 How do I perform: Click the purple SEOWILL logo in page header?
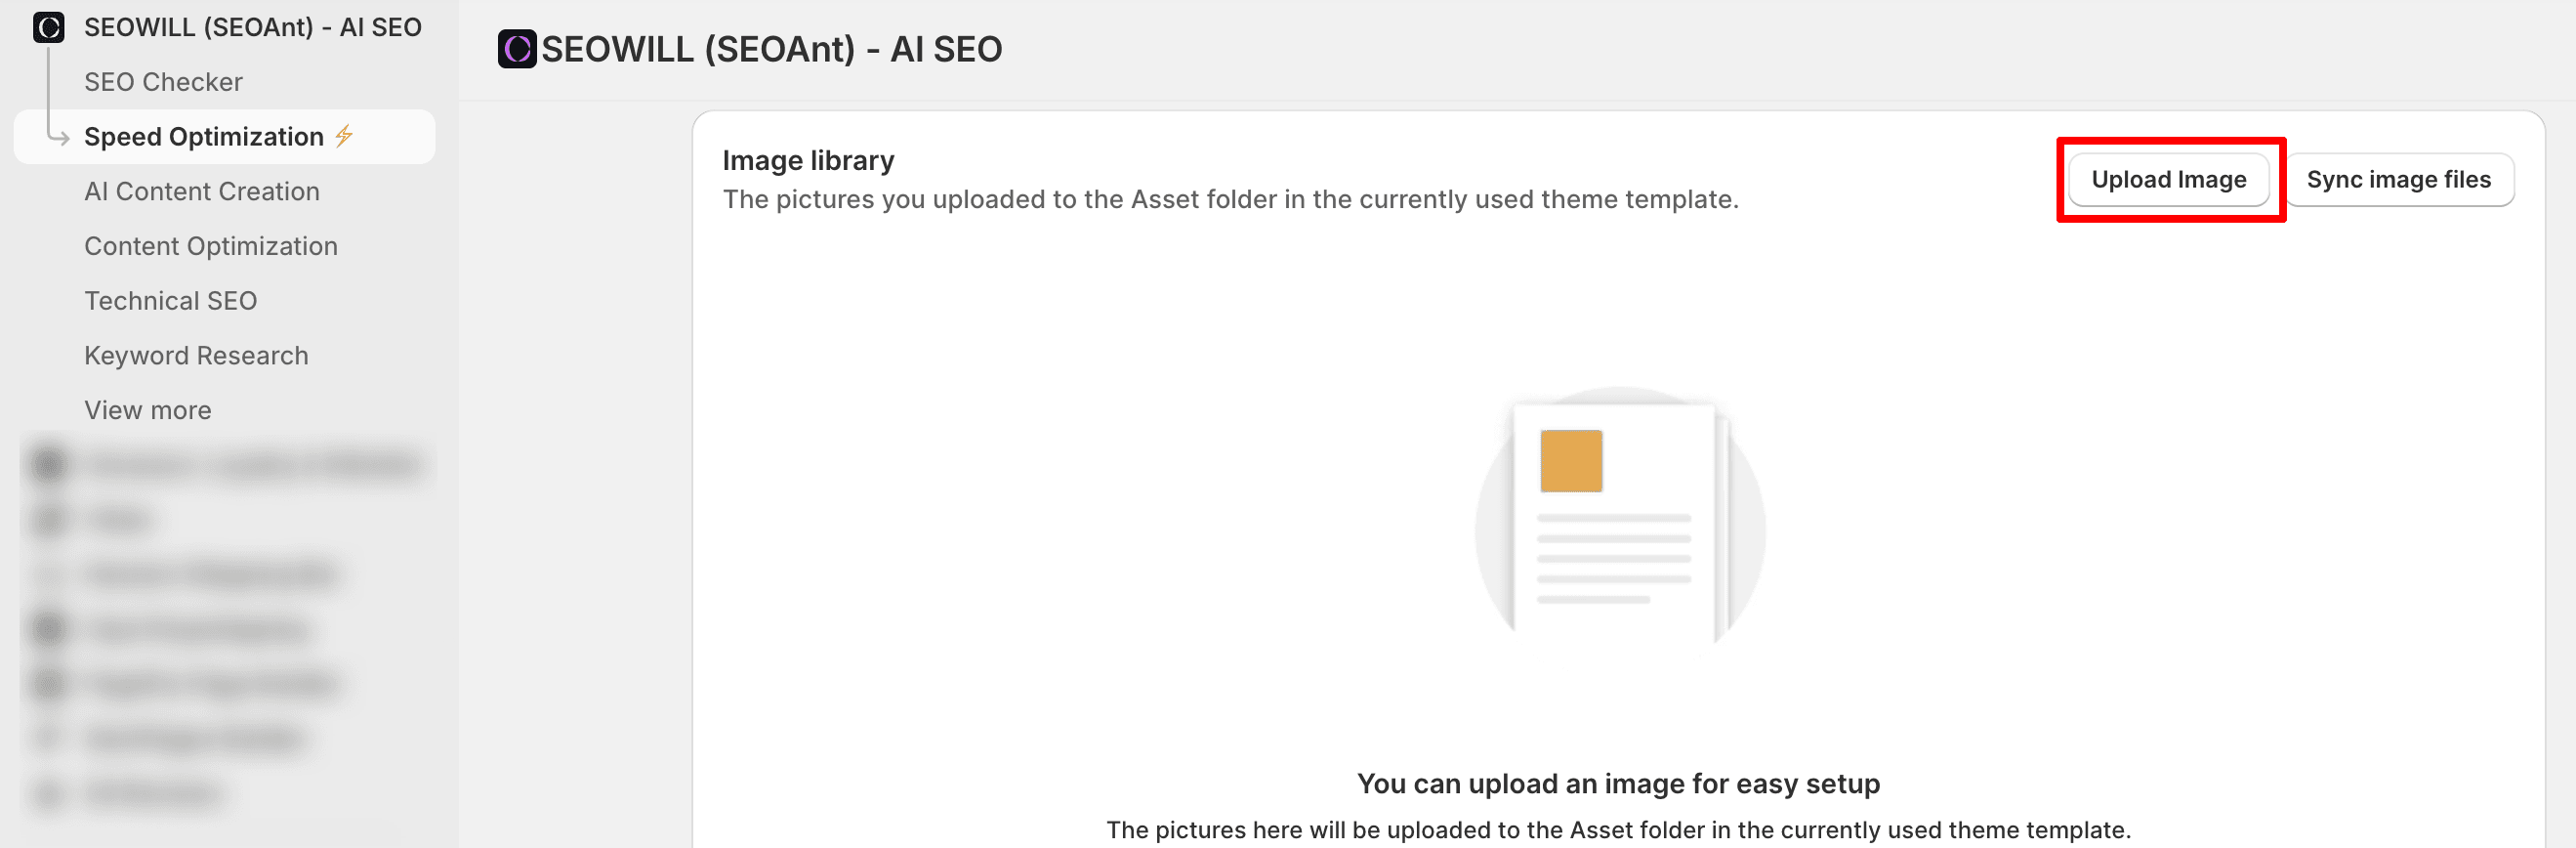[x=517, y=49]
